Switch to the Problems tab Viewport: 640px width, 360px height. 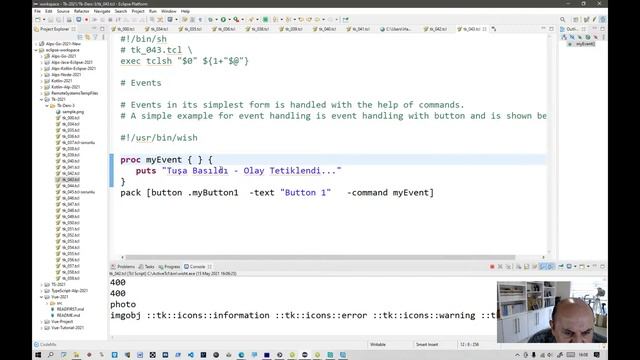123,267
